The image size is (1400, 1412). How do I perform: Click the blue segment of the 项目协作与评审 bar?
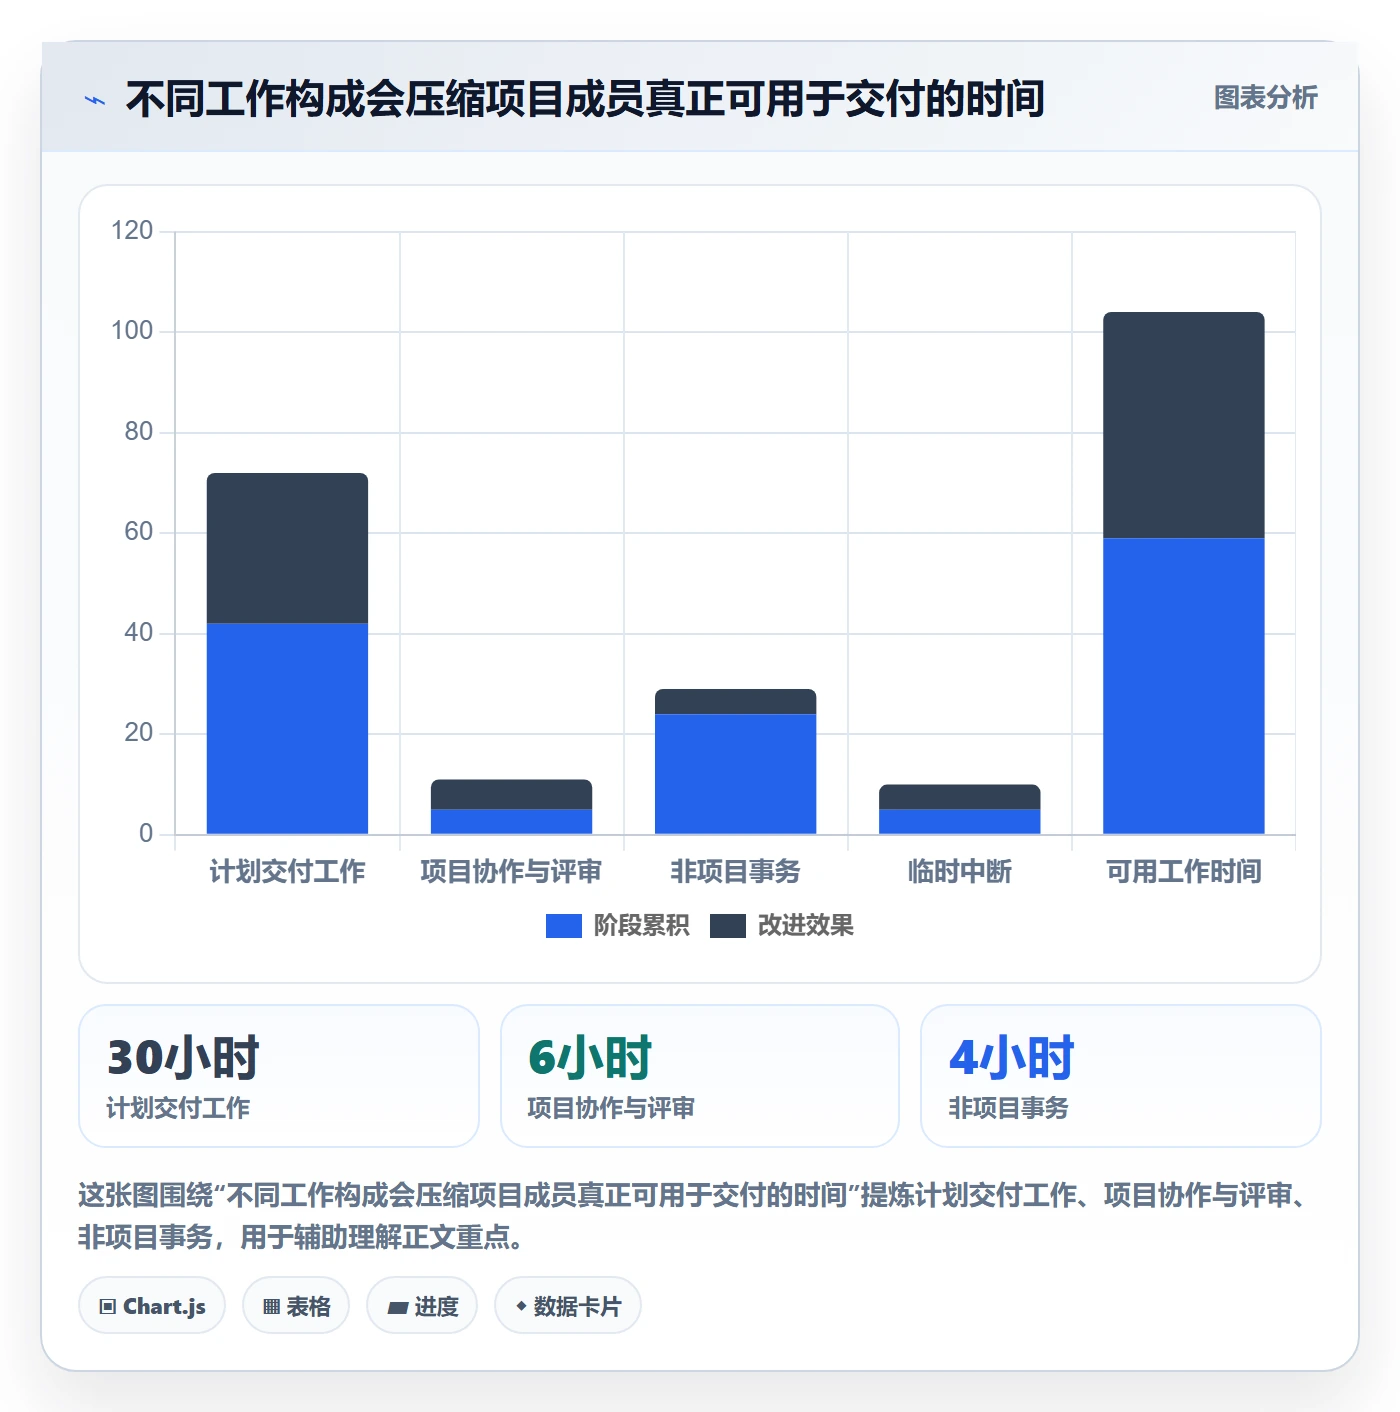click(x=511, y=821)
